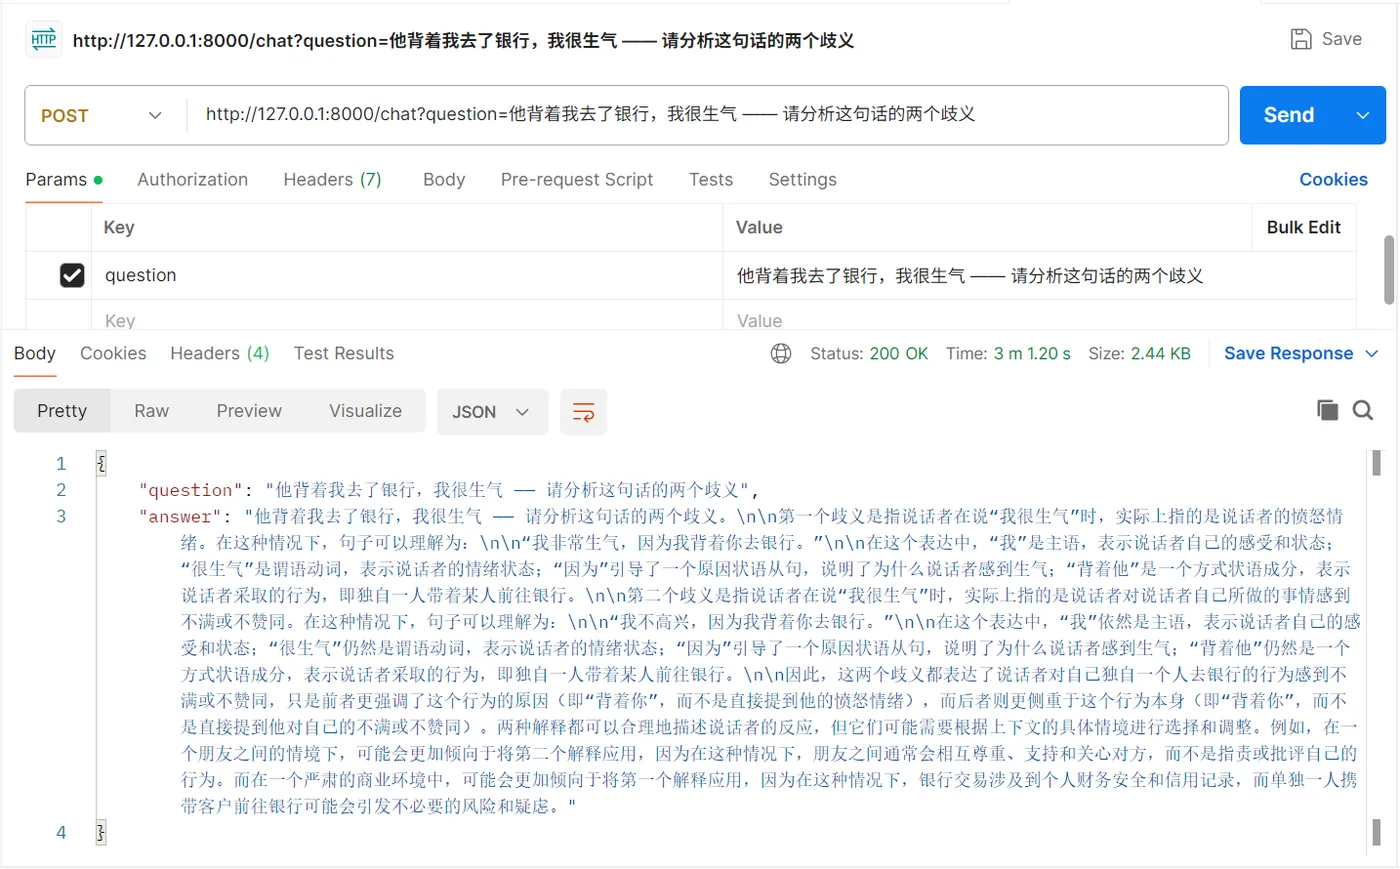Open the response Headers (4) tab
This screenshot has width=1400, height=869.
pyautogui.click(x=220, y=354)
